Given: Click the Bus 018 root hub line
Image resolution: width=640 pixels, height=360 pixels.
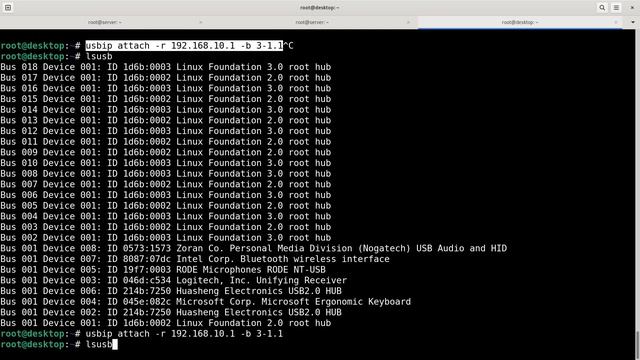Looking at the screenshot, I should (166, 67).
